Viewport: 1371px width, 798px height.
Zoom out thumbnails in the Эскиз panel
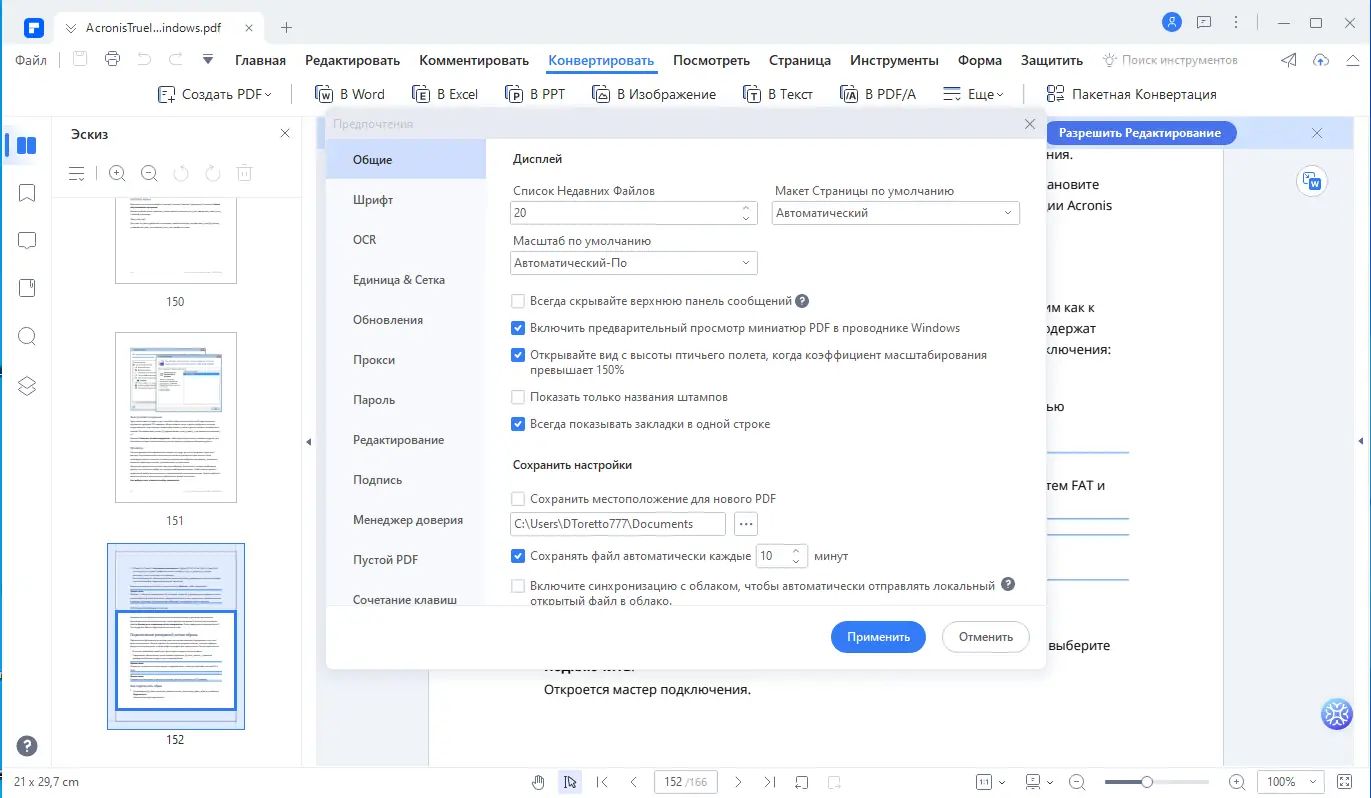pos(149,173)
